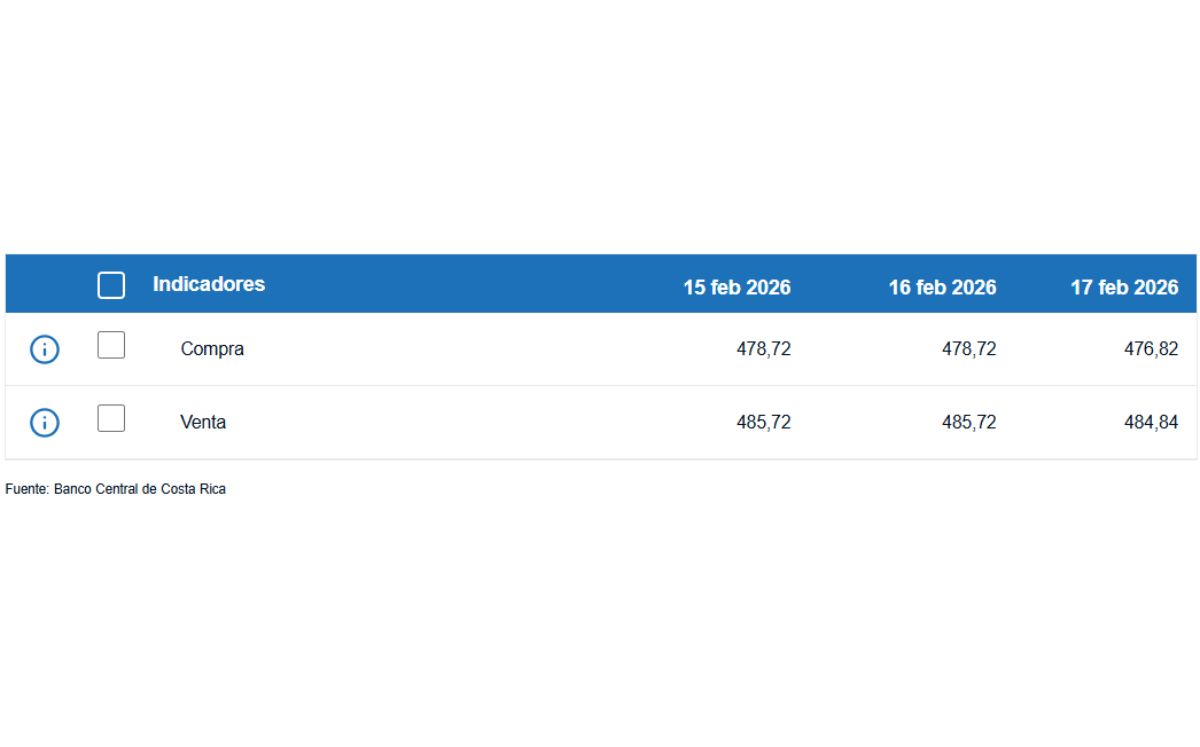Image resolution: width=1200 pixels, height=747 pixels.
Task: Check the select-all box in the header row
Action: pos(111,285)
